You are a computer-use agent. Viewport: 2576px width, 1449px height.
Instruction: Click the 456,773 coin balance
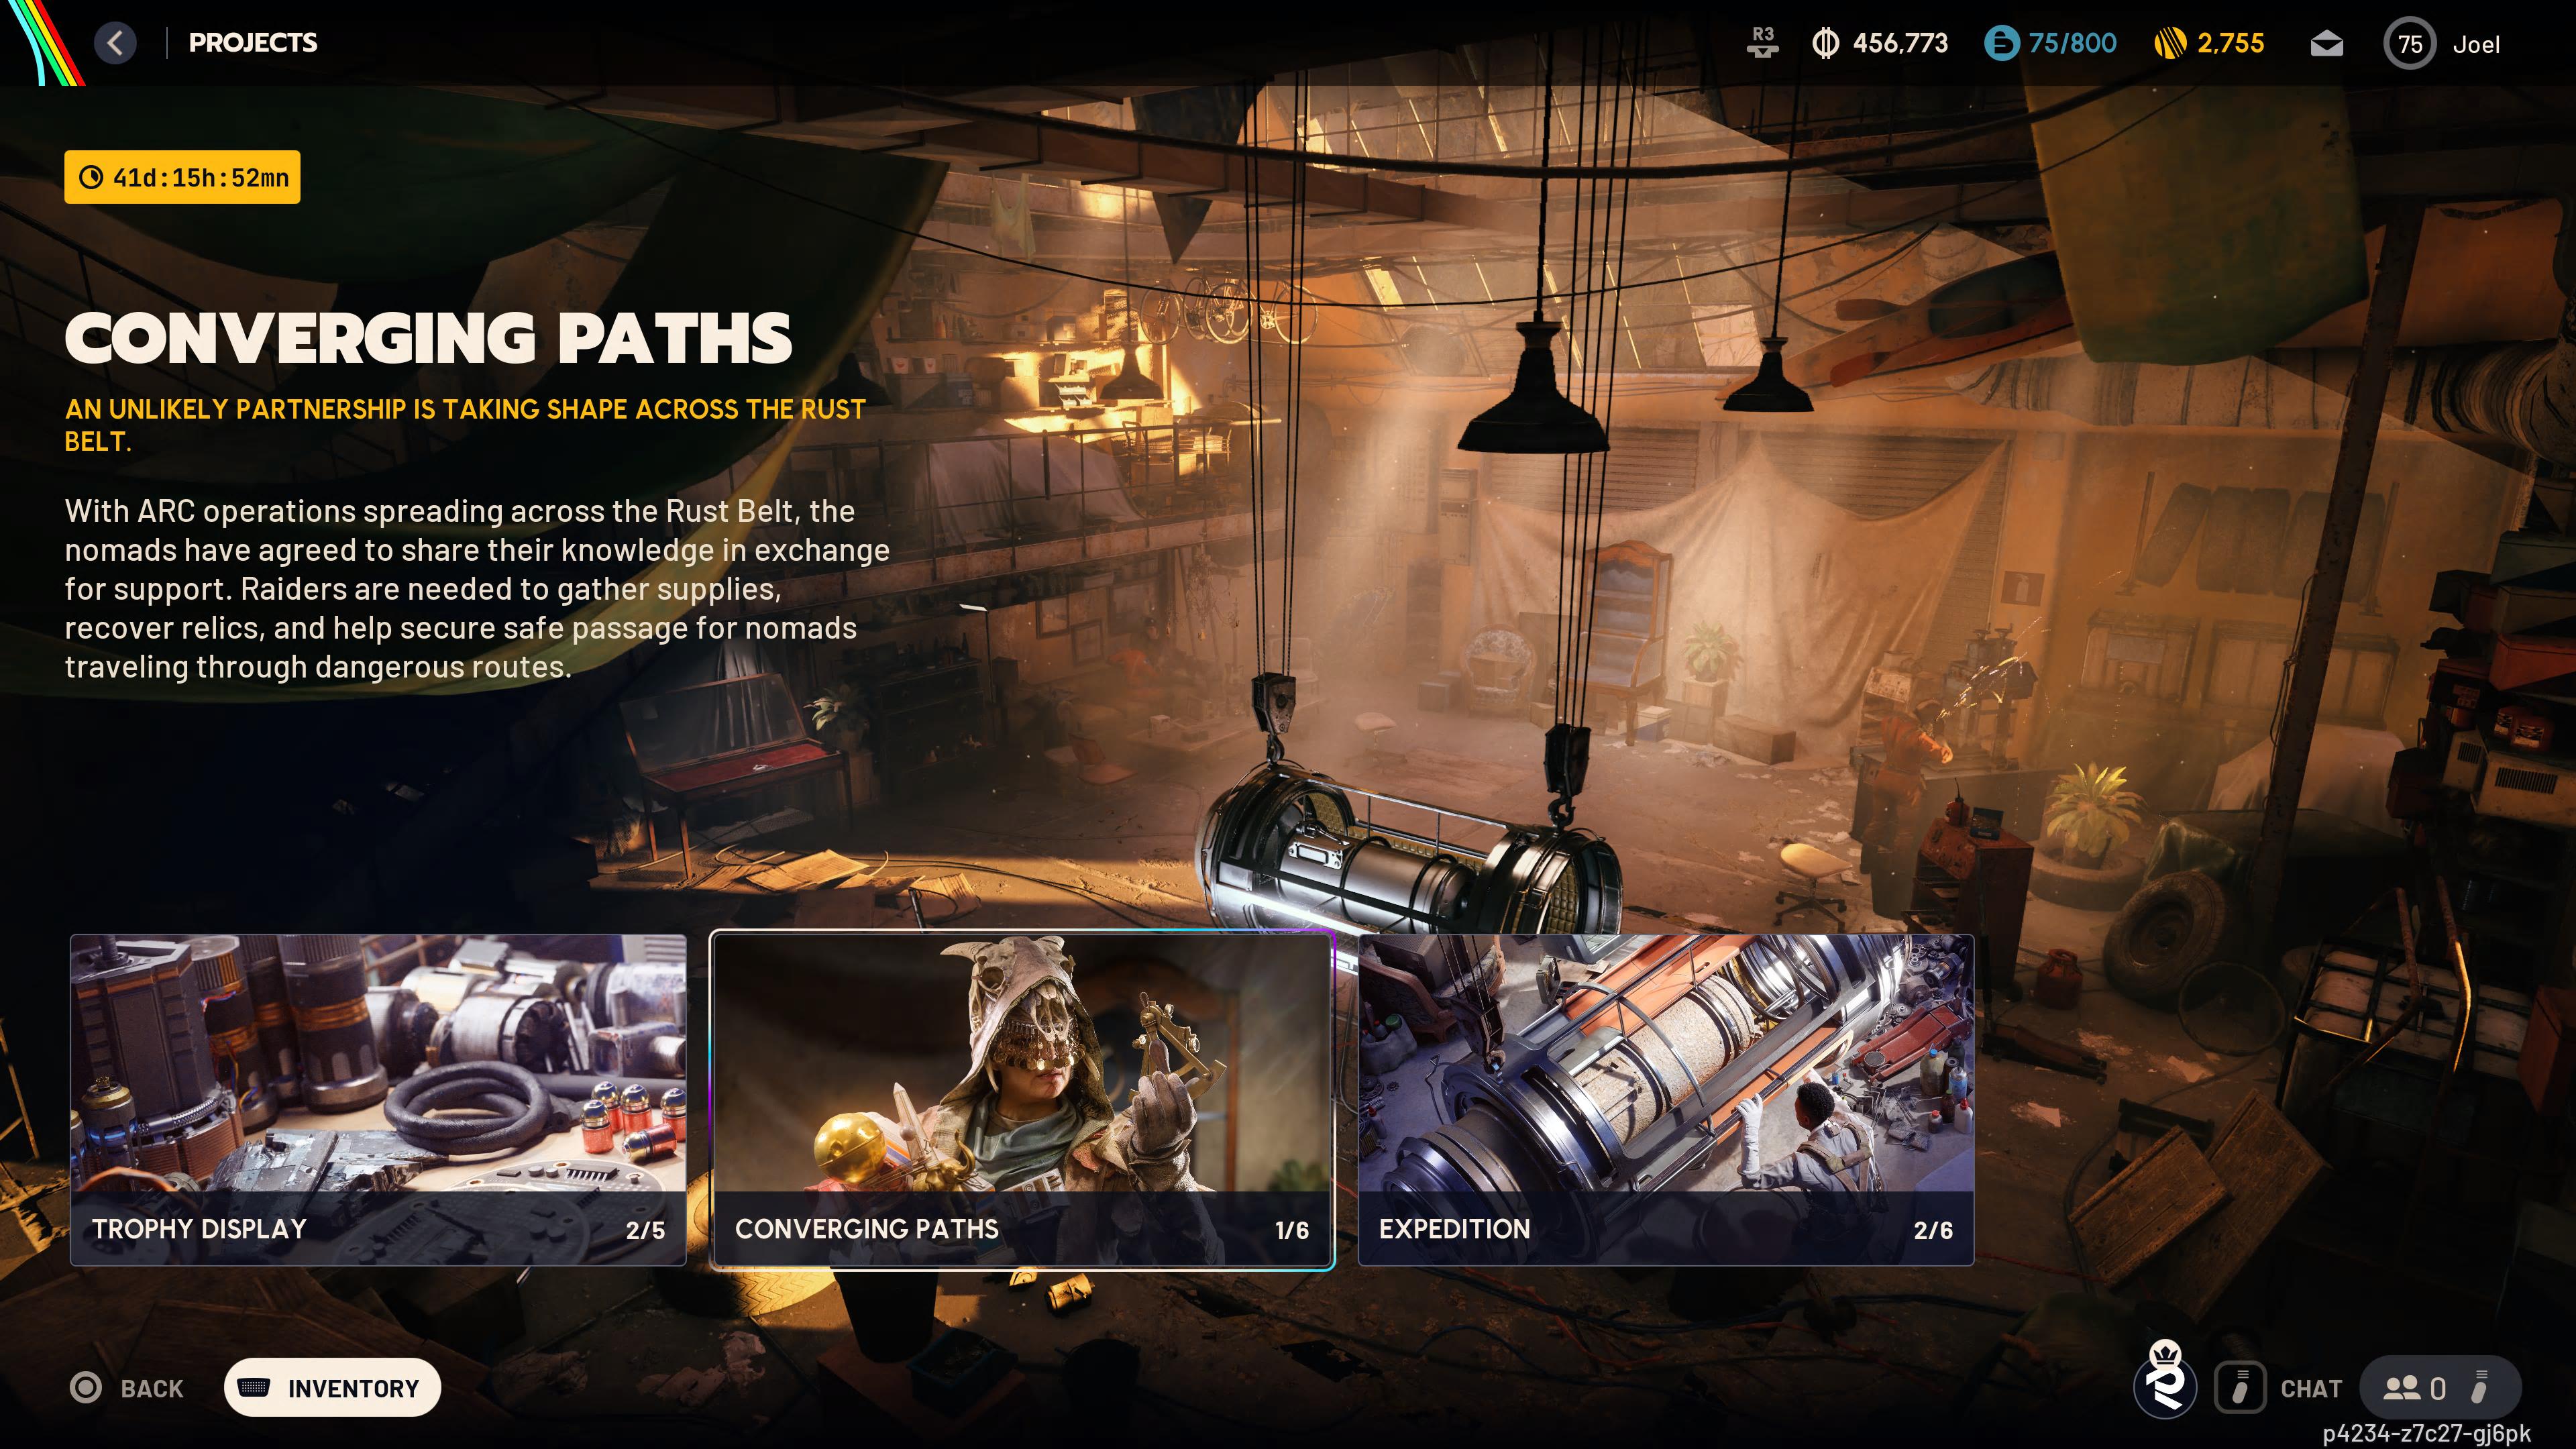pyautogui.click(x=1900, y=43)
